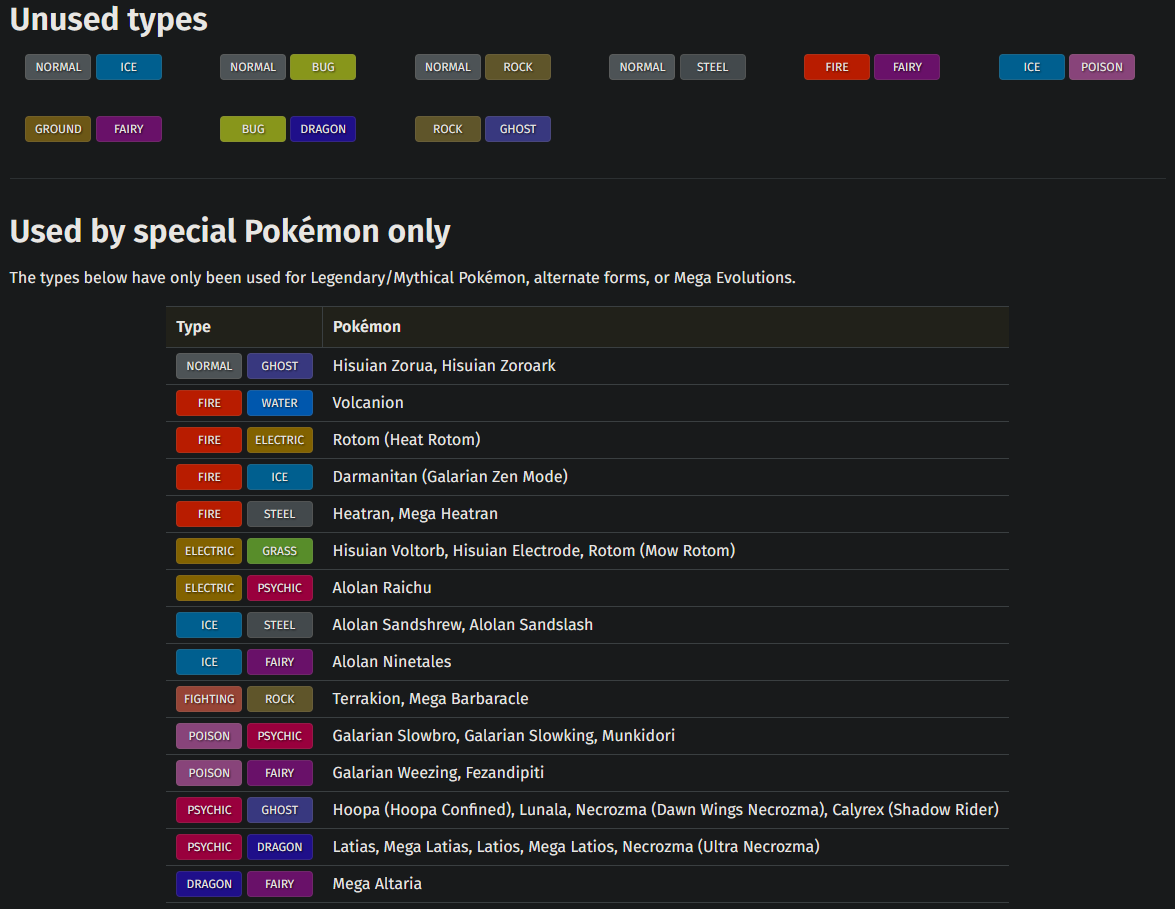
Task: Click the ROCK badge in the Terrakion row
Action: 280,698
